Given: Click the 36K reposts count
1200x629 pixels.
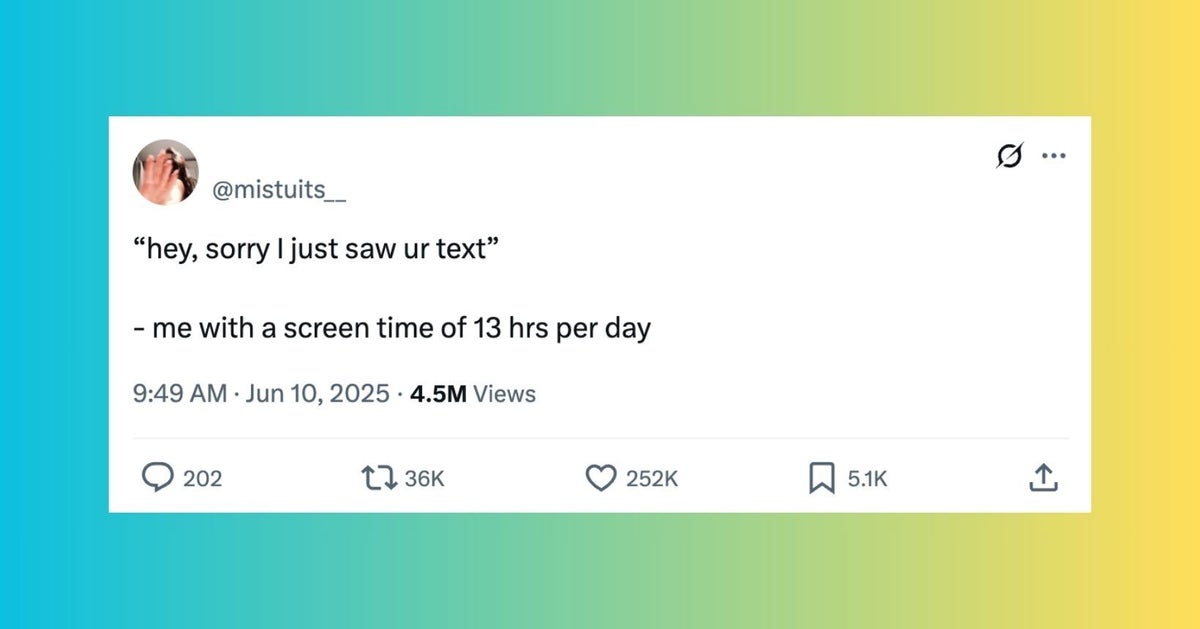Looking at the screenshot, I should point(424,479).
